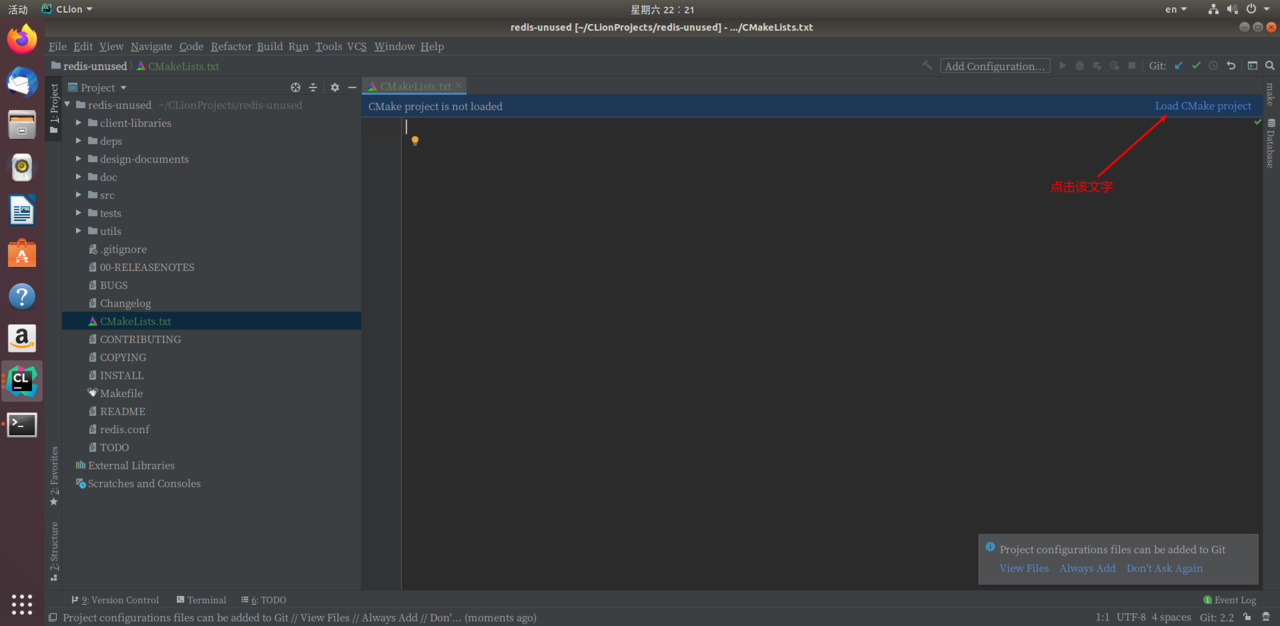This screenshot has height=626, width=1280.
Task: Open Run Anything toolbar icon
Action: click(1252, 66)
